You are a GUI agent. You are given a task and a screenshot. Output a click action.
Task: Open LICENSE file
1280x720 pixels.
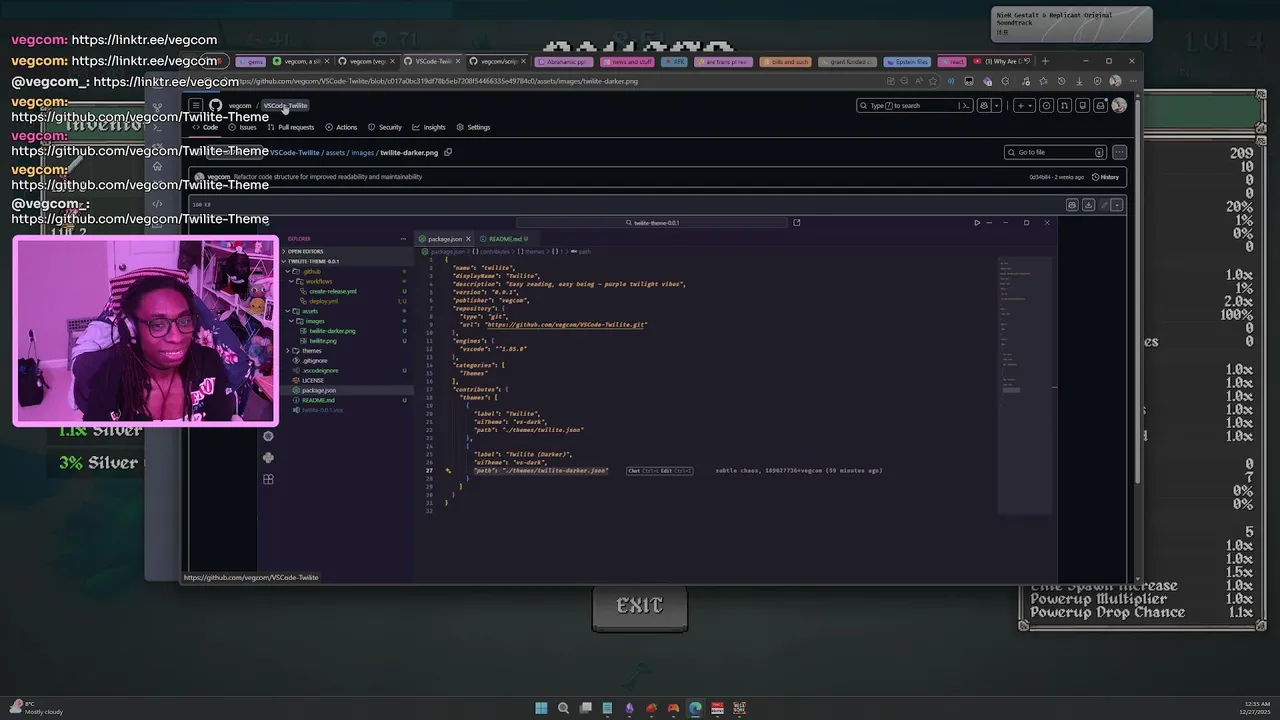click(x=313, y=381)
